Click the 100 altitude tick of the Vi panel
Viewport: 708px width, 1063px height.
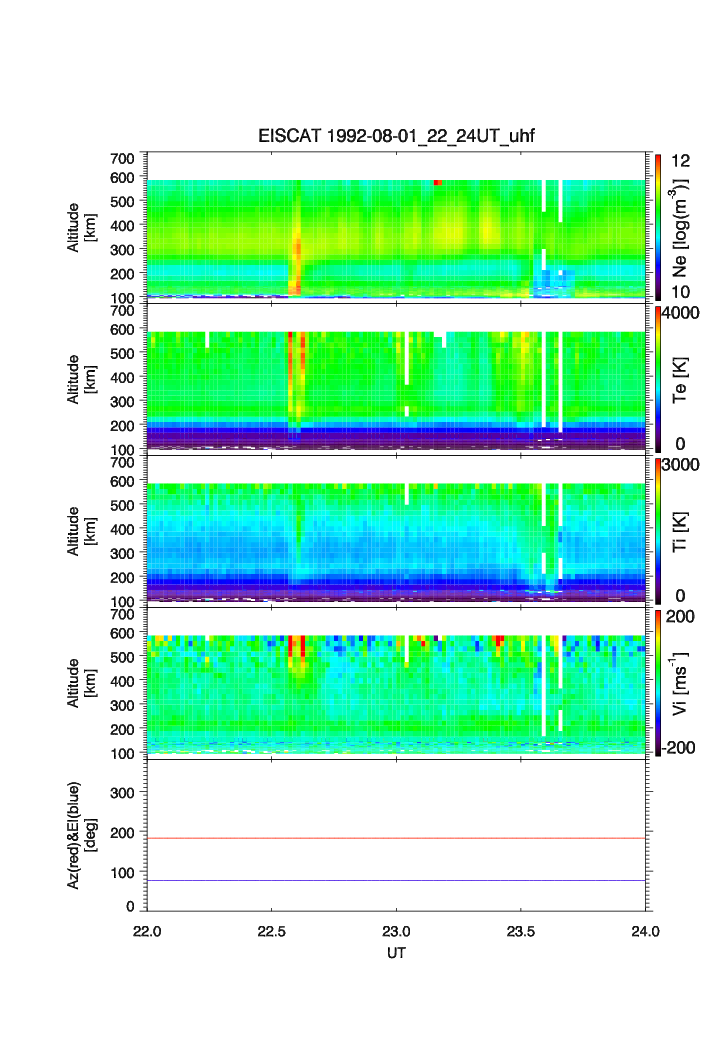[x=122, y=754]
